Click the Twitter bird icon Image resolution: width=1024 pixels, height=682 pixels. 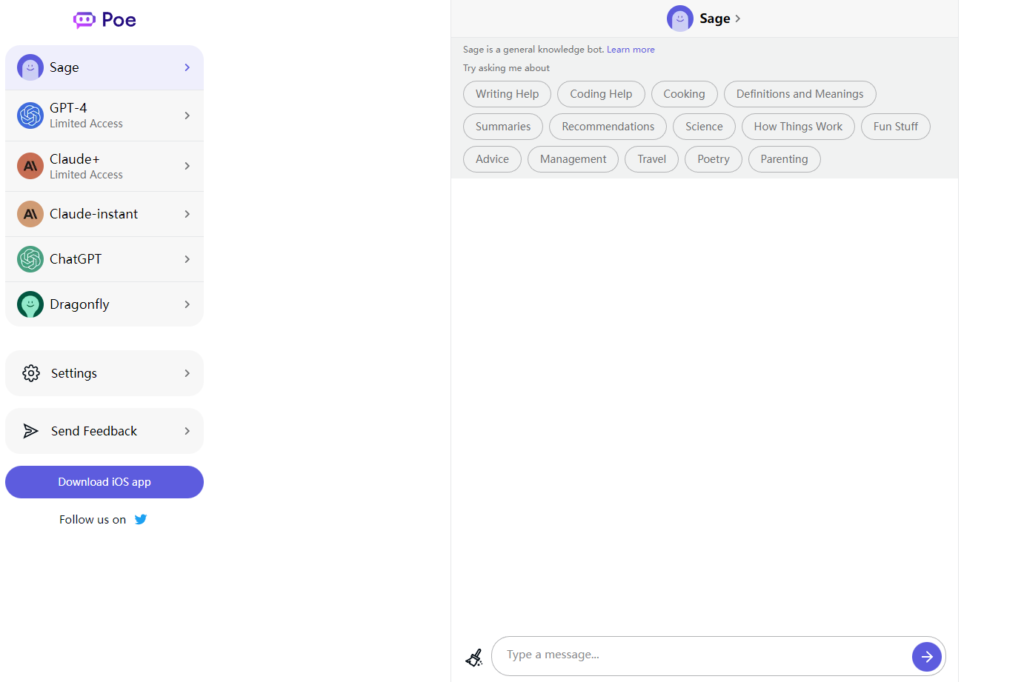tap(141, 519)
